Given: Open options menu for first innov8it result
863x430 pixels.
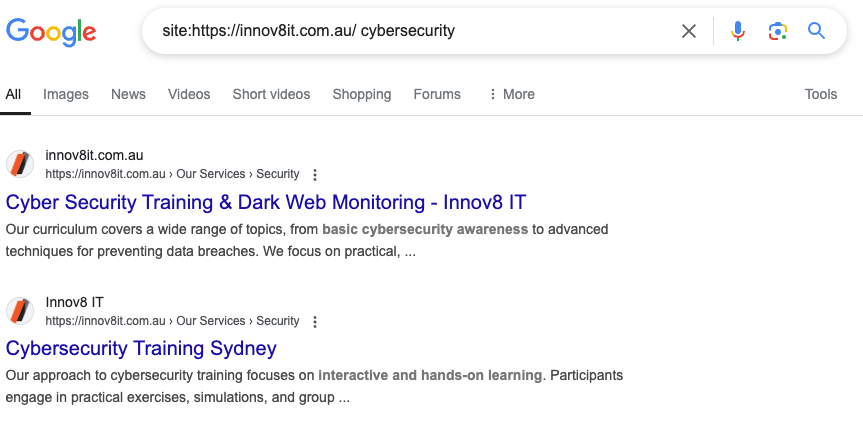Looking at the screenshot, I should 315,175.
